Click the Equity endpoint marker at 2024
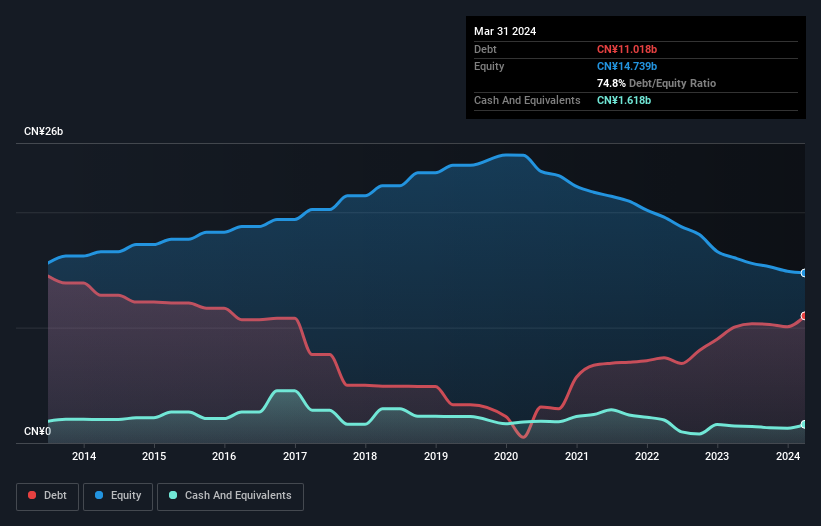821x526 pixels. click(804, 273)
